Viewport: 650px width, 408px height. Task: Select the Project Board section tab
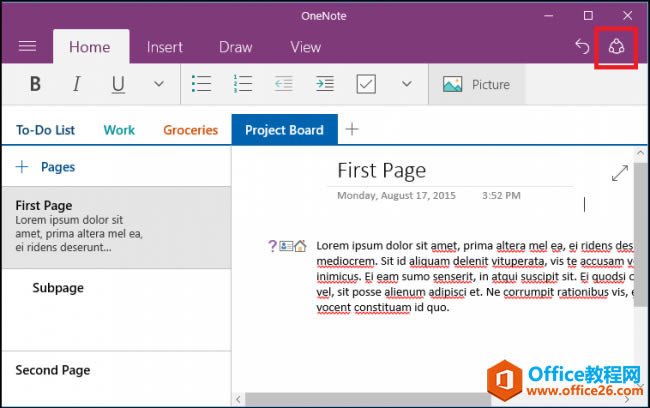tap(284, 129)
